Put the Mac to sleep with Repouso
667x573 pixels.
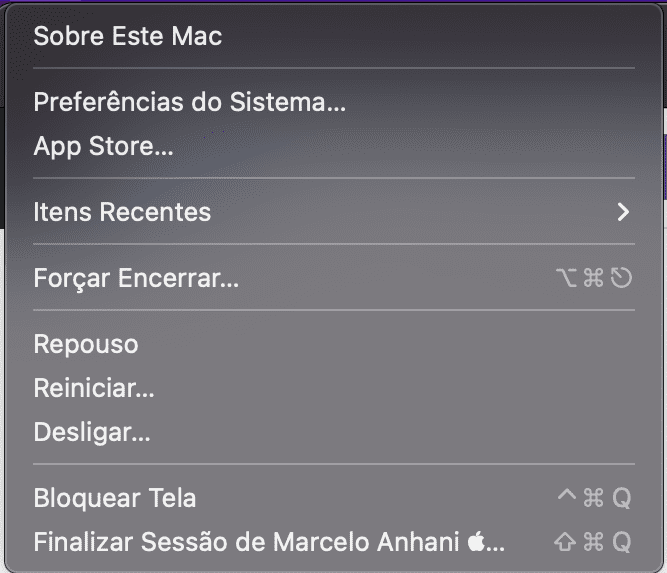(x=86, y=344)
